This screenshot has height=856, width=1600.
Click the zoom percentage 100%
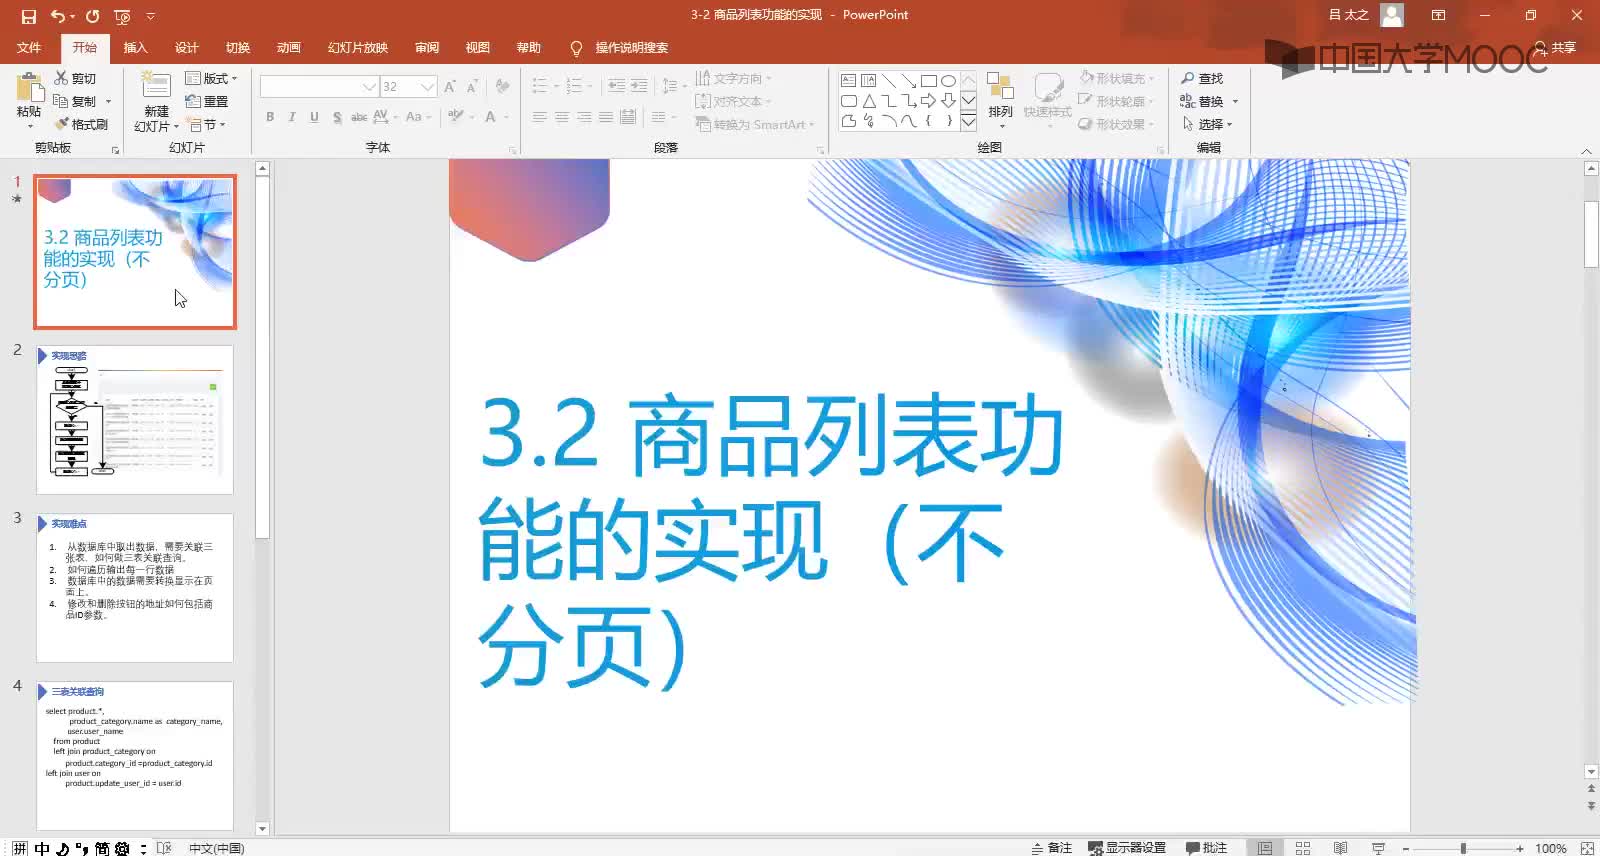tap(1551, 848)
